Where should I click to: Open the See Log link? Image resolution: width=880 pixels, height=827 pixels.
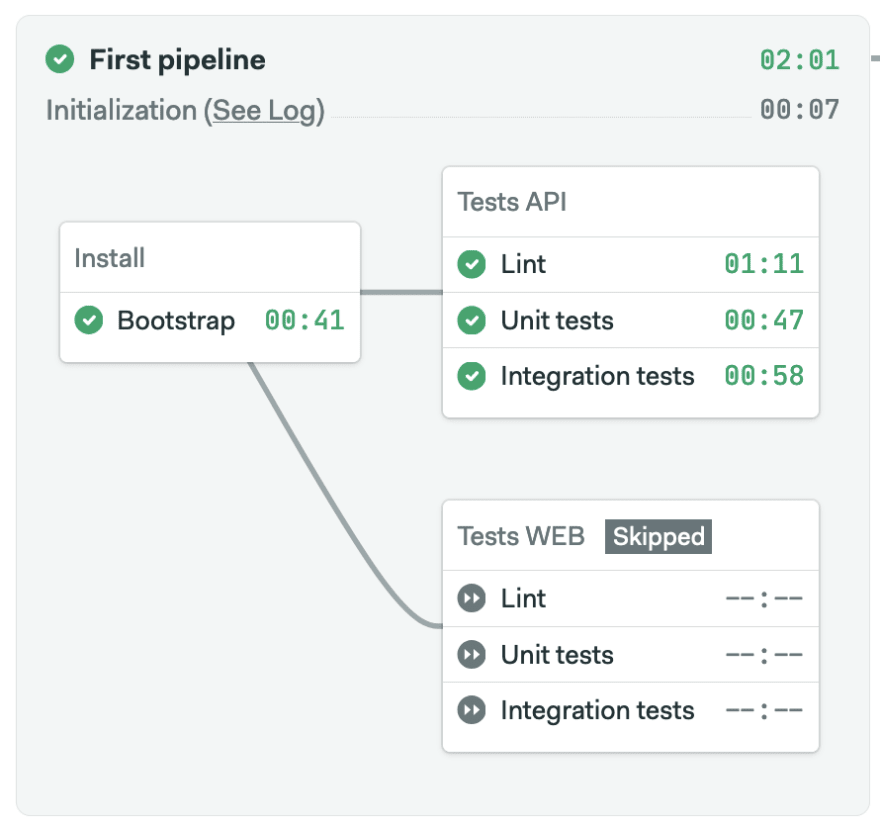[x=264, y=111]
